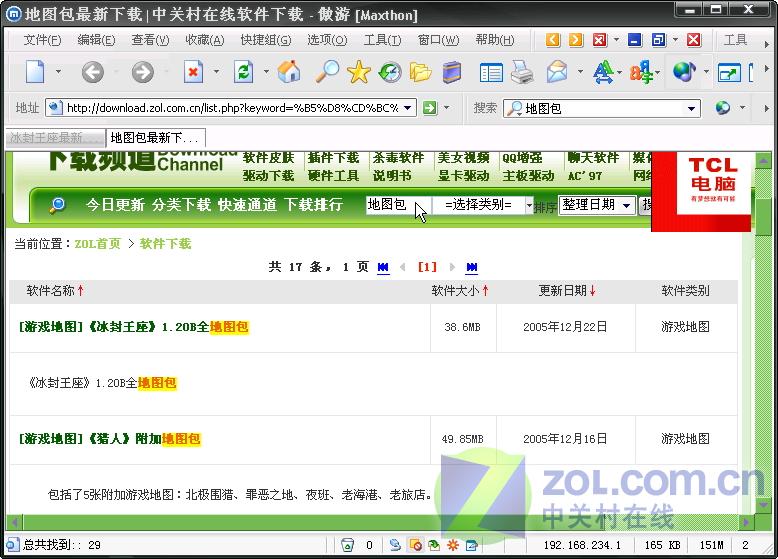The width and height of the screenshot is (778, 559).
Task: Click the globe search engine icon
Action: pyautogui.click(x=722, y=108)
